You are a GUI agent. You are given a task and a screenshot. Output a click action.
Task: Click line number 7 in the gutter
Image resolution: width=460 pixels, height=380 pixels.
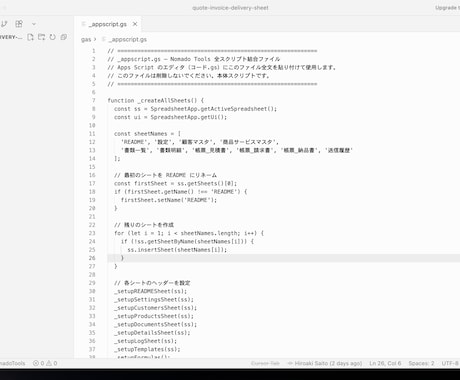[94, 100]
